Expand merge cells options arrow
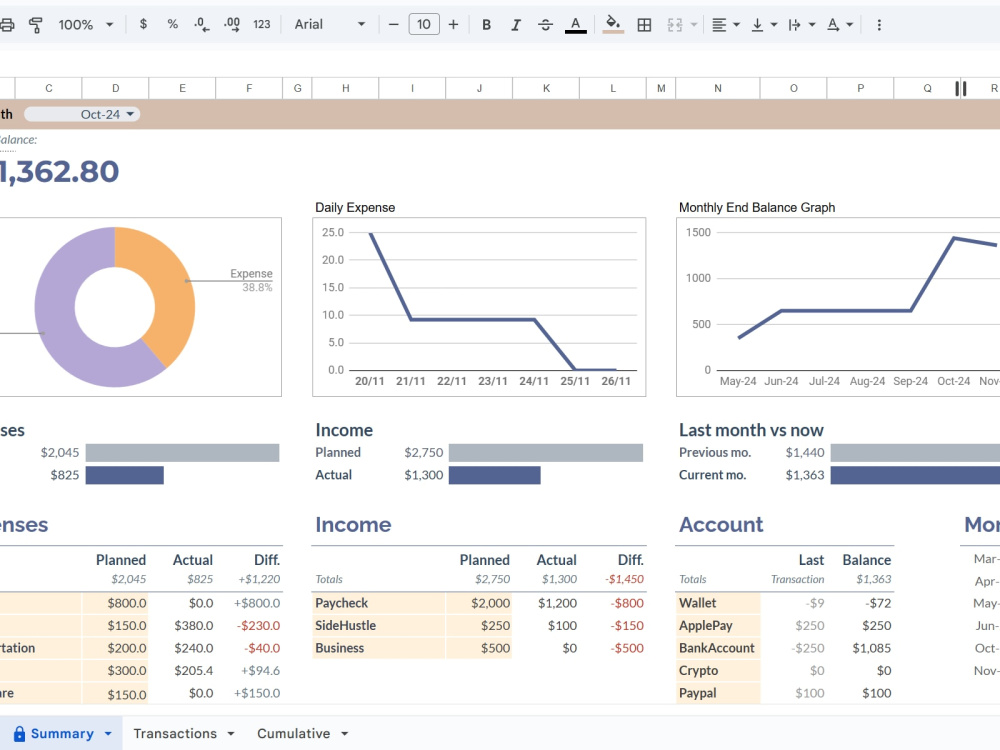 694,25
